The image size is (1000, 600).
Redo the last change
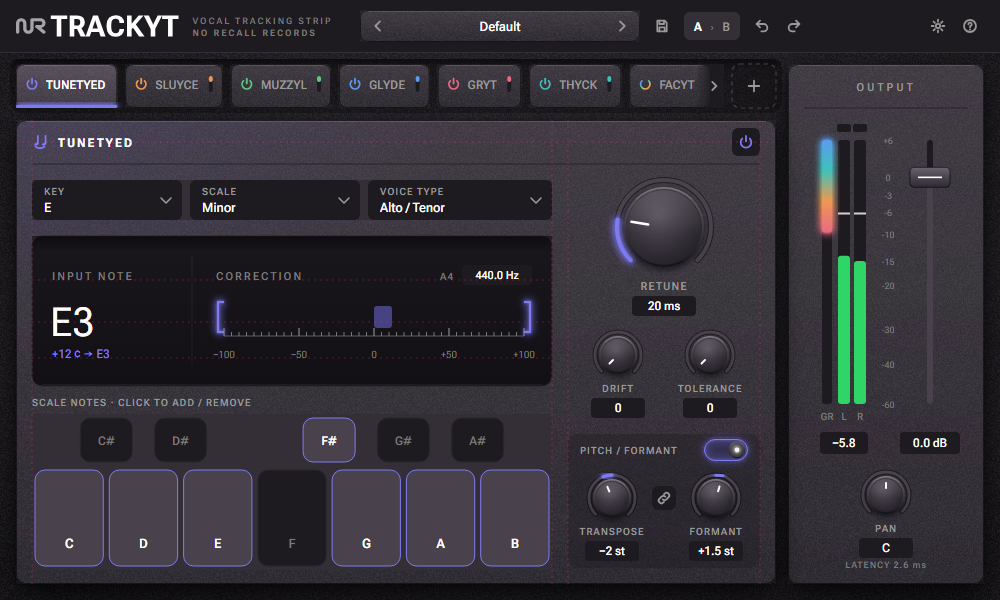click(793, 26)
